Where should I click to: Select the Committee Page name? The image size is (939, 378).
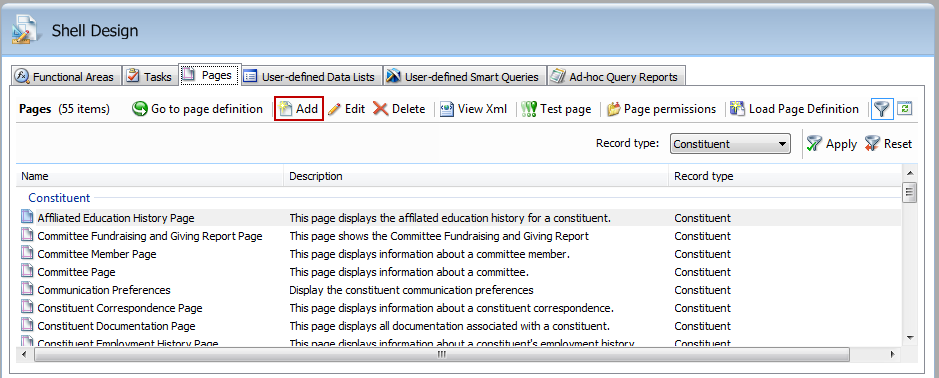(x=77, y=272)
